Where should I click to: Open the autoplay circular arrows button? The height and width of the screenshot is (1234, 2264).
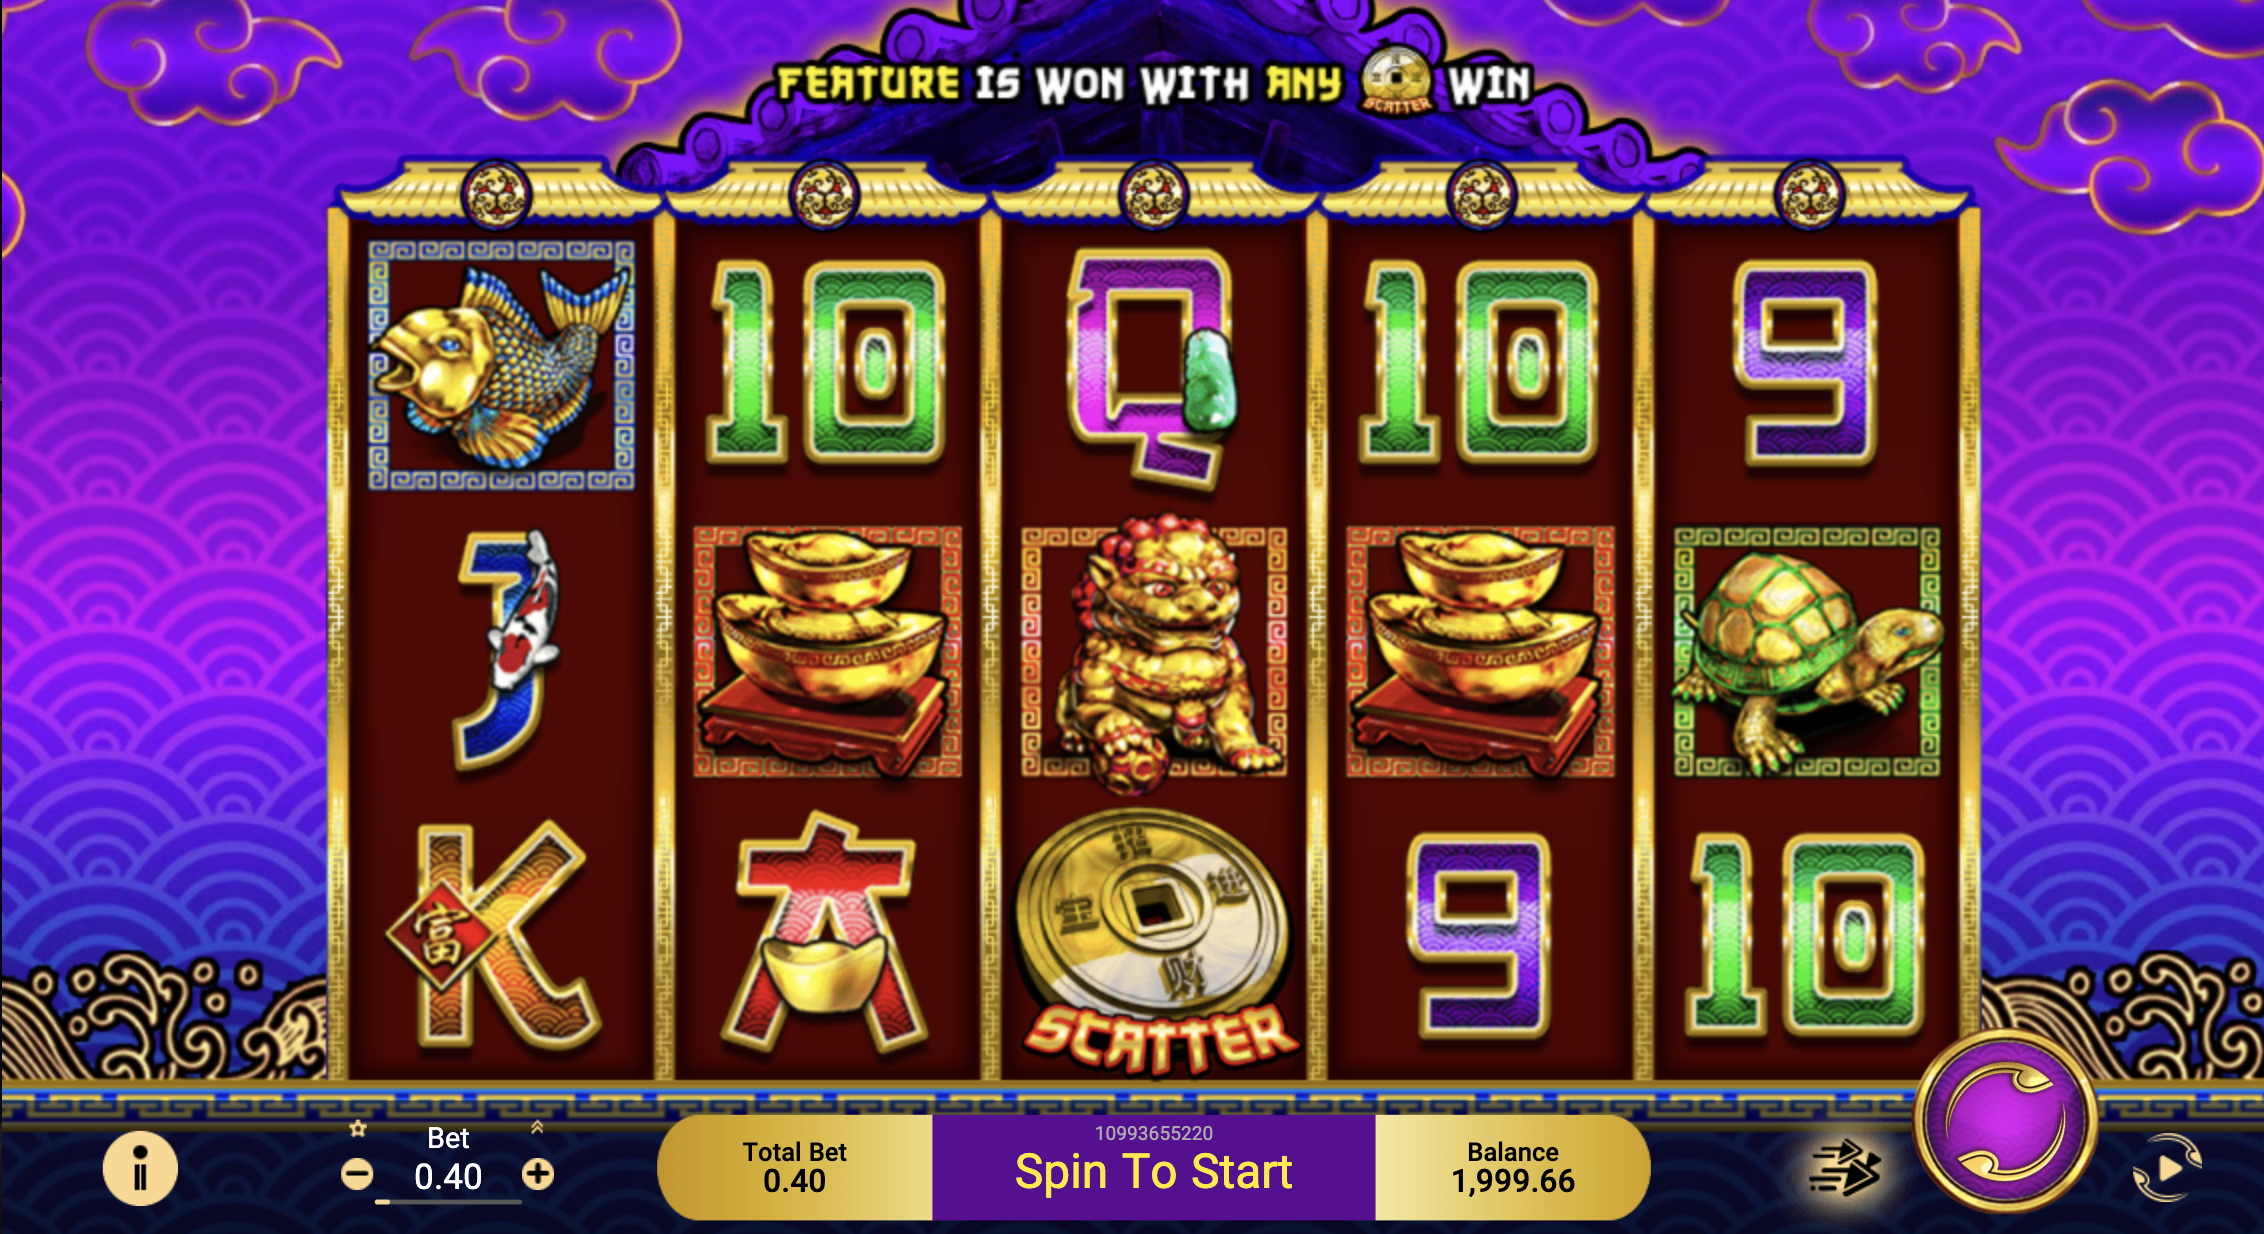point(2168,1168)
